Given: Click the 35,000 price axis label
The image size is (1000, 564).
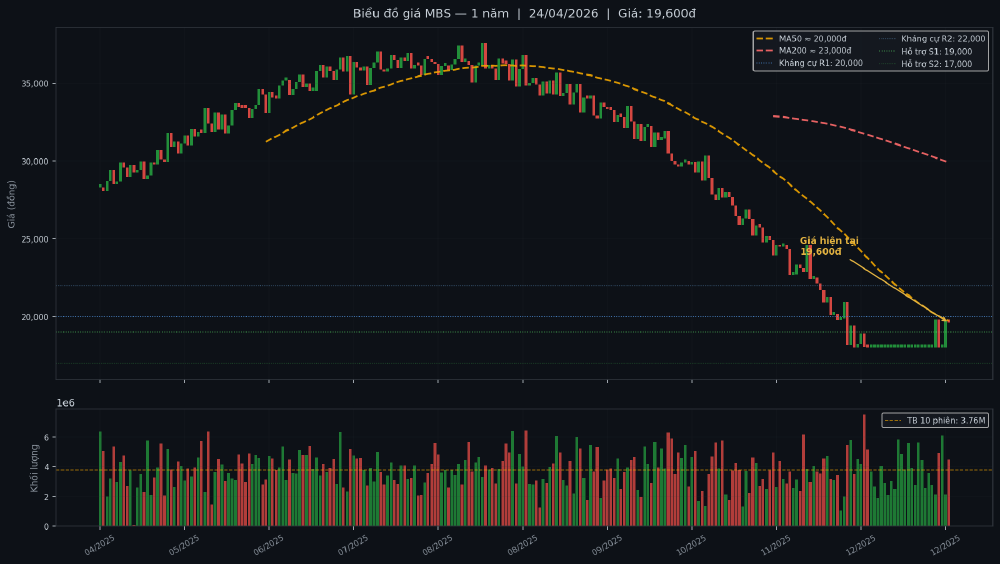Looking at the screenshot, I should pos(34,84).
